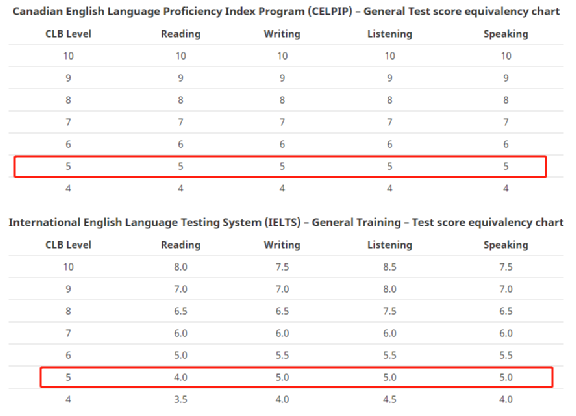Click IELTS Writing score 5.0 for CLB 5
Screen dimensions: 576x416
point(282,377)
